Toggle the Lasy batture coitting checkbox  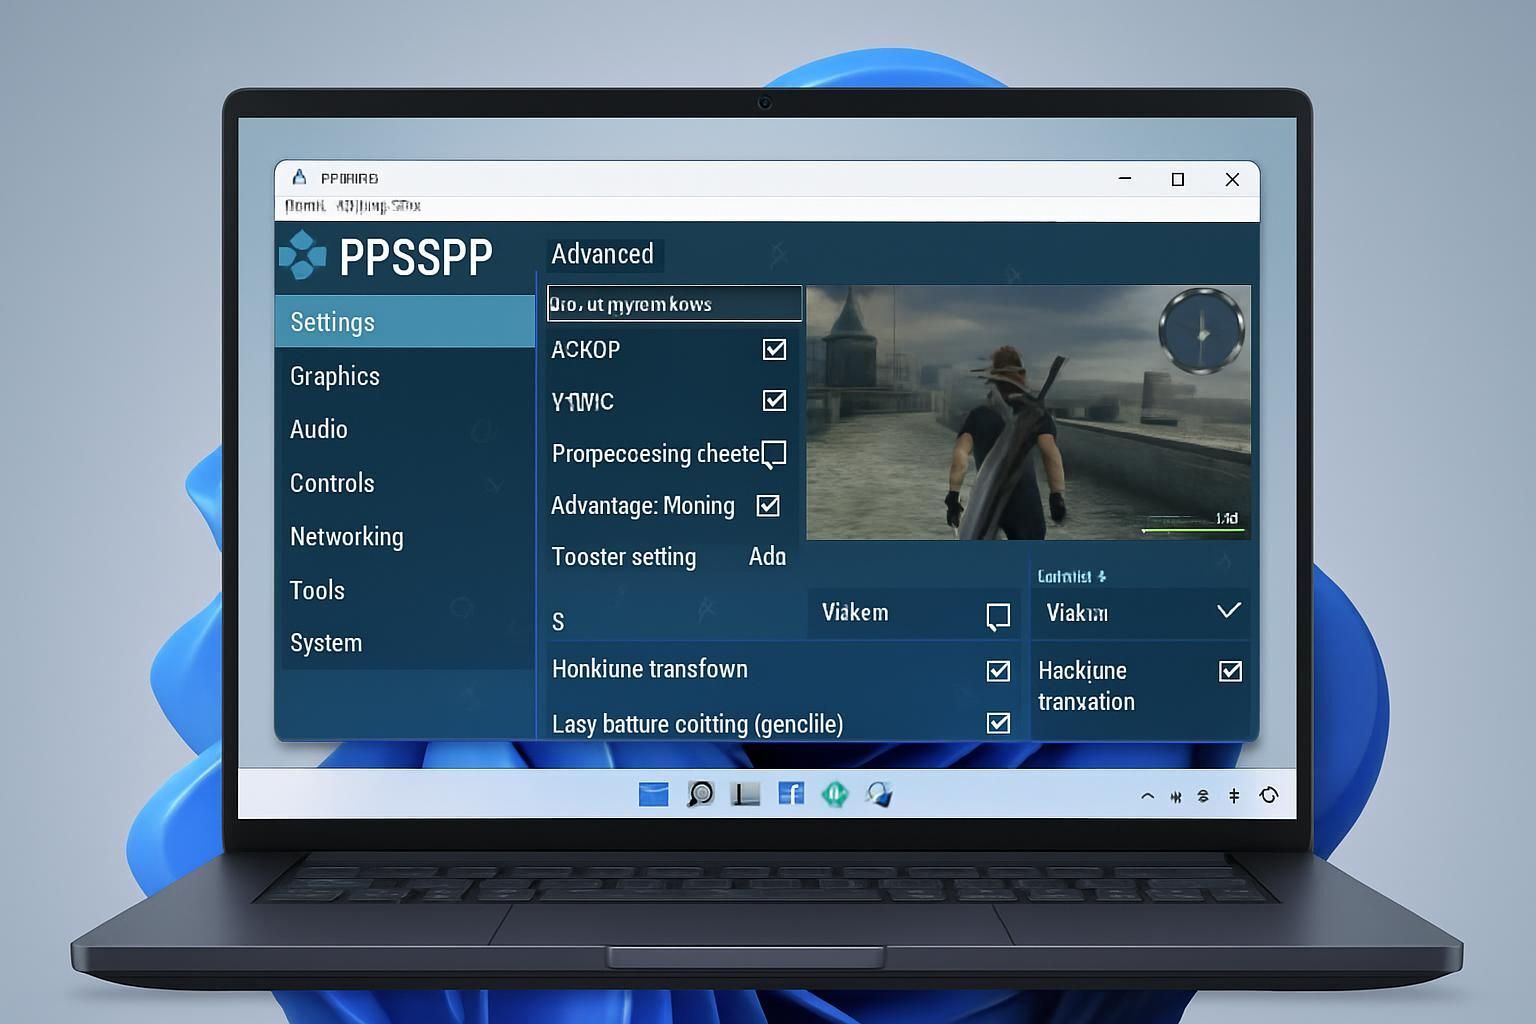tap(998, 723)
